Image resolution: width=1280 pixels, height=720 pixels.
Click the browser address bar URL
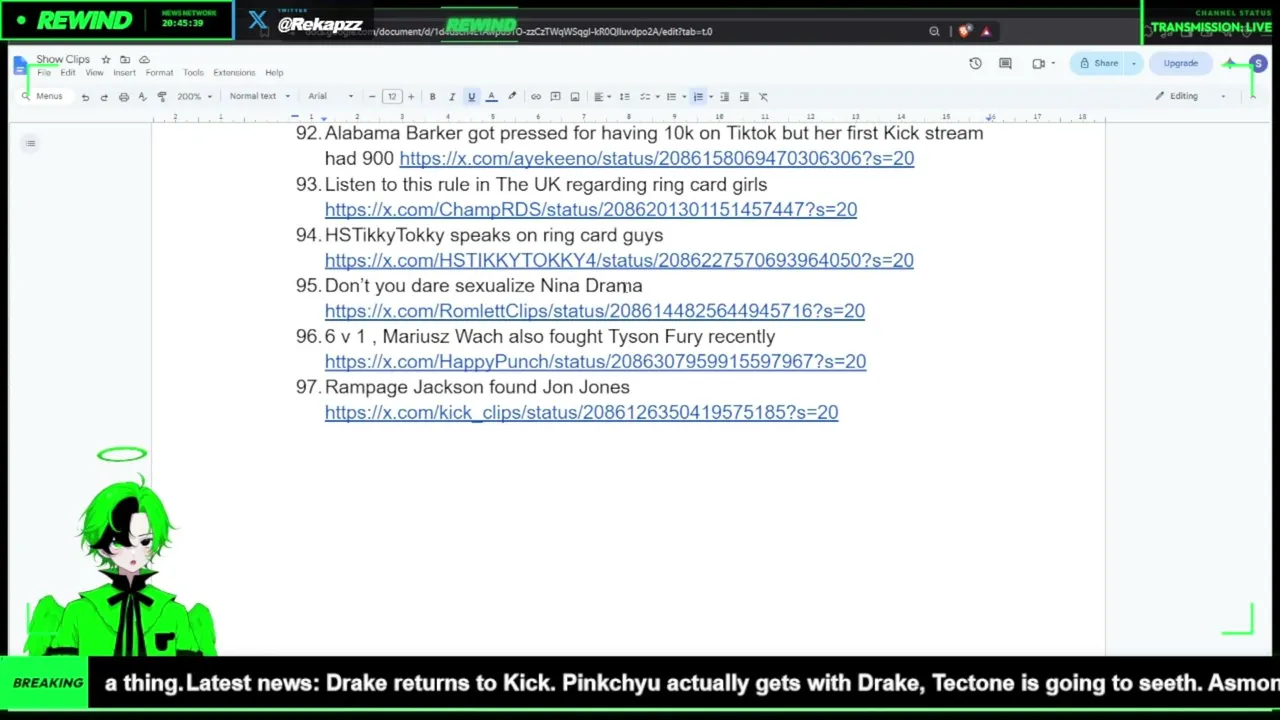pyautogui.click(x=508, y=32)
